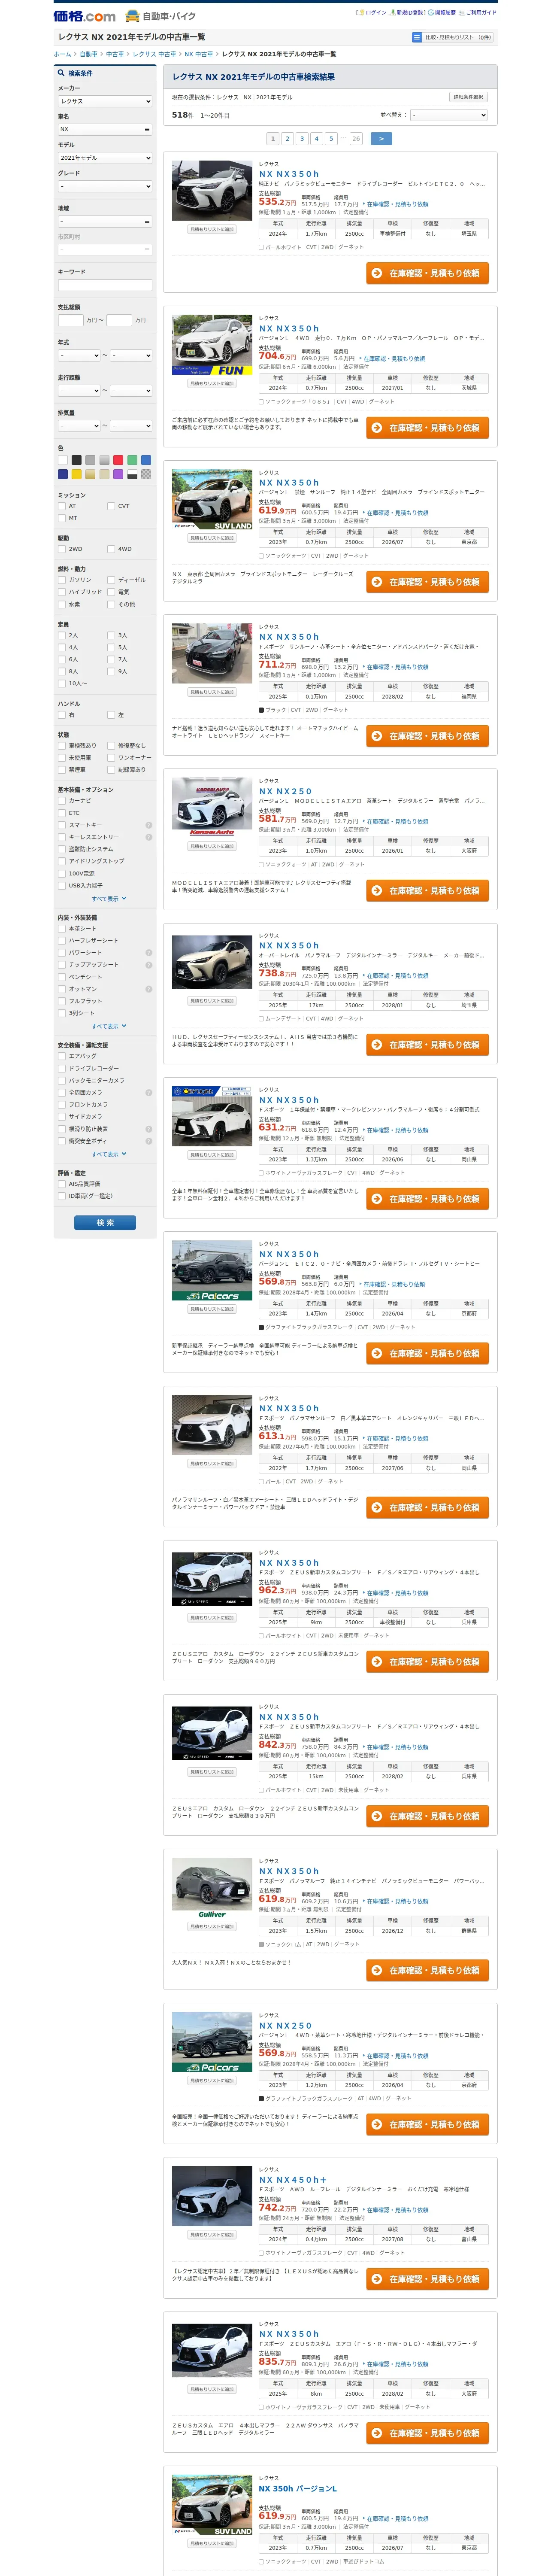551x2576 pixels.
Task: Go to results page 5
Action: tap(331, 139)
